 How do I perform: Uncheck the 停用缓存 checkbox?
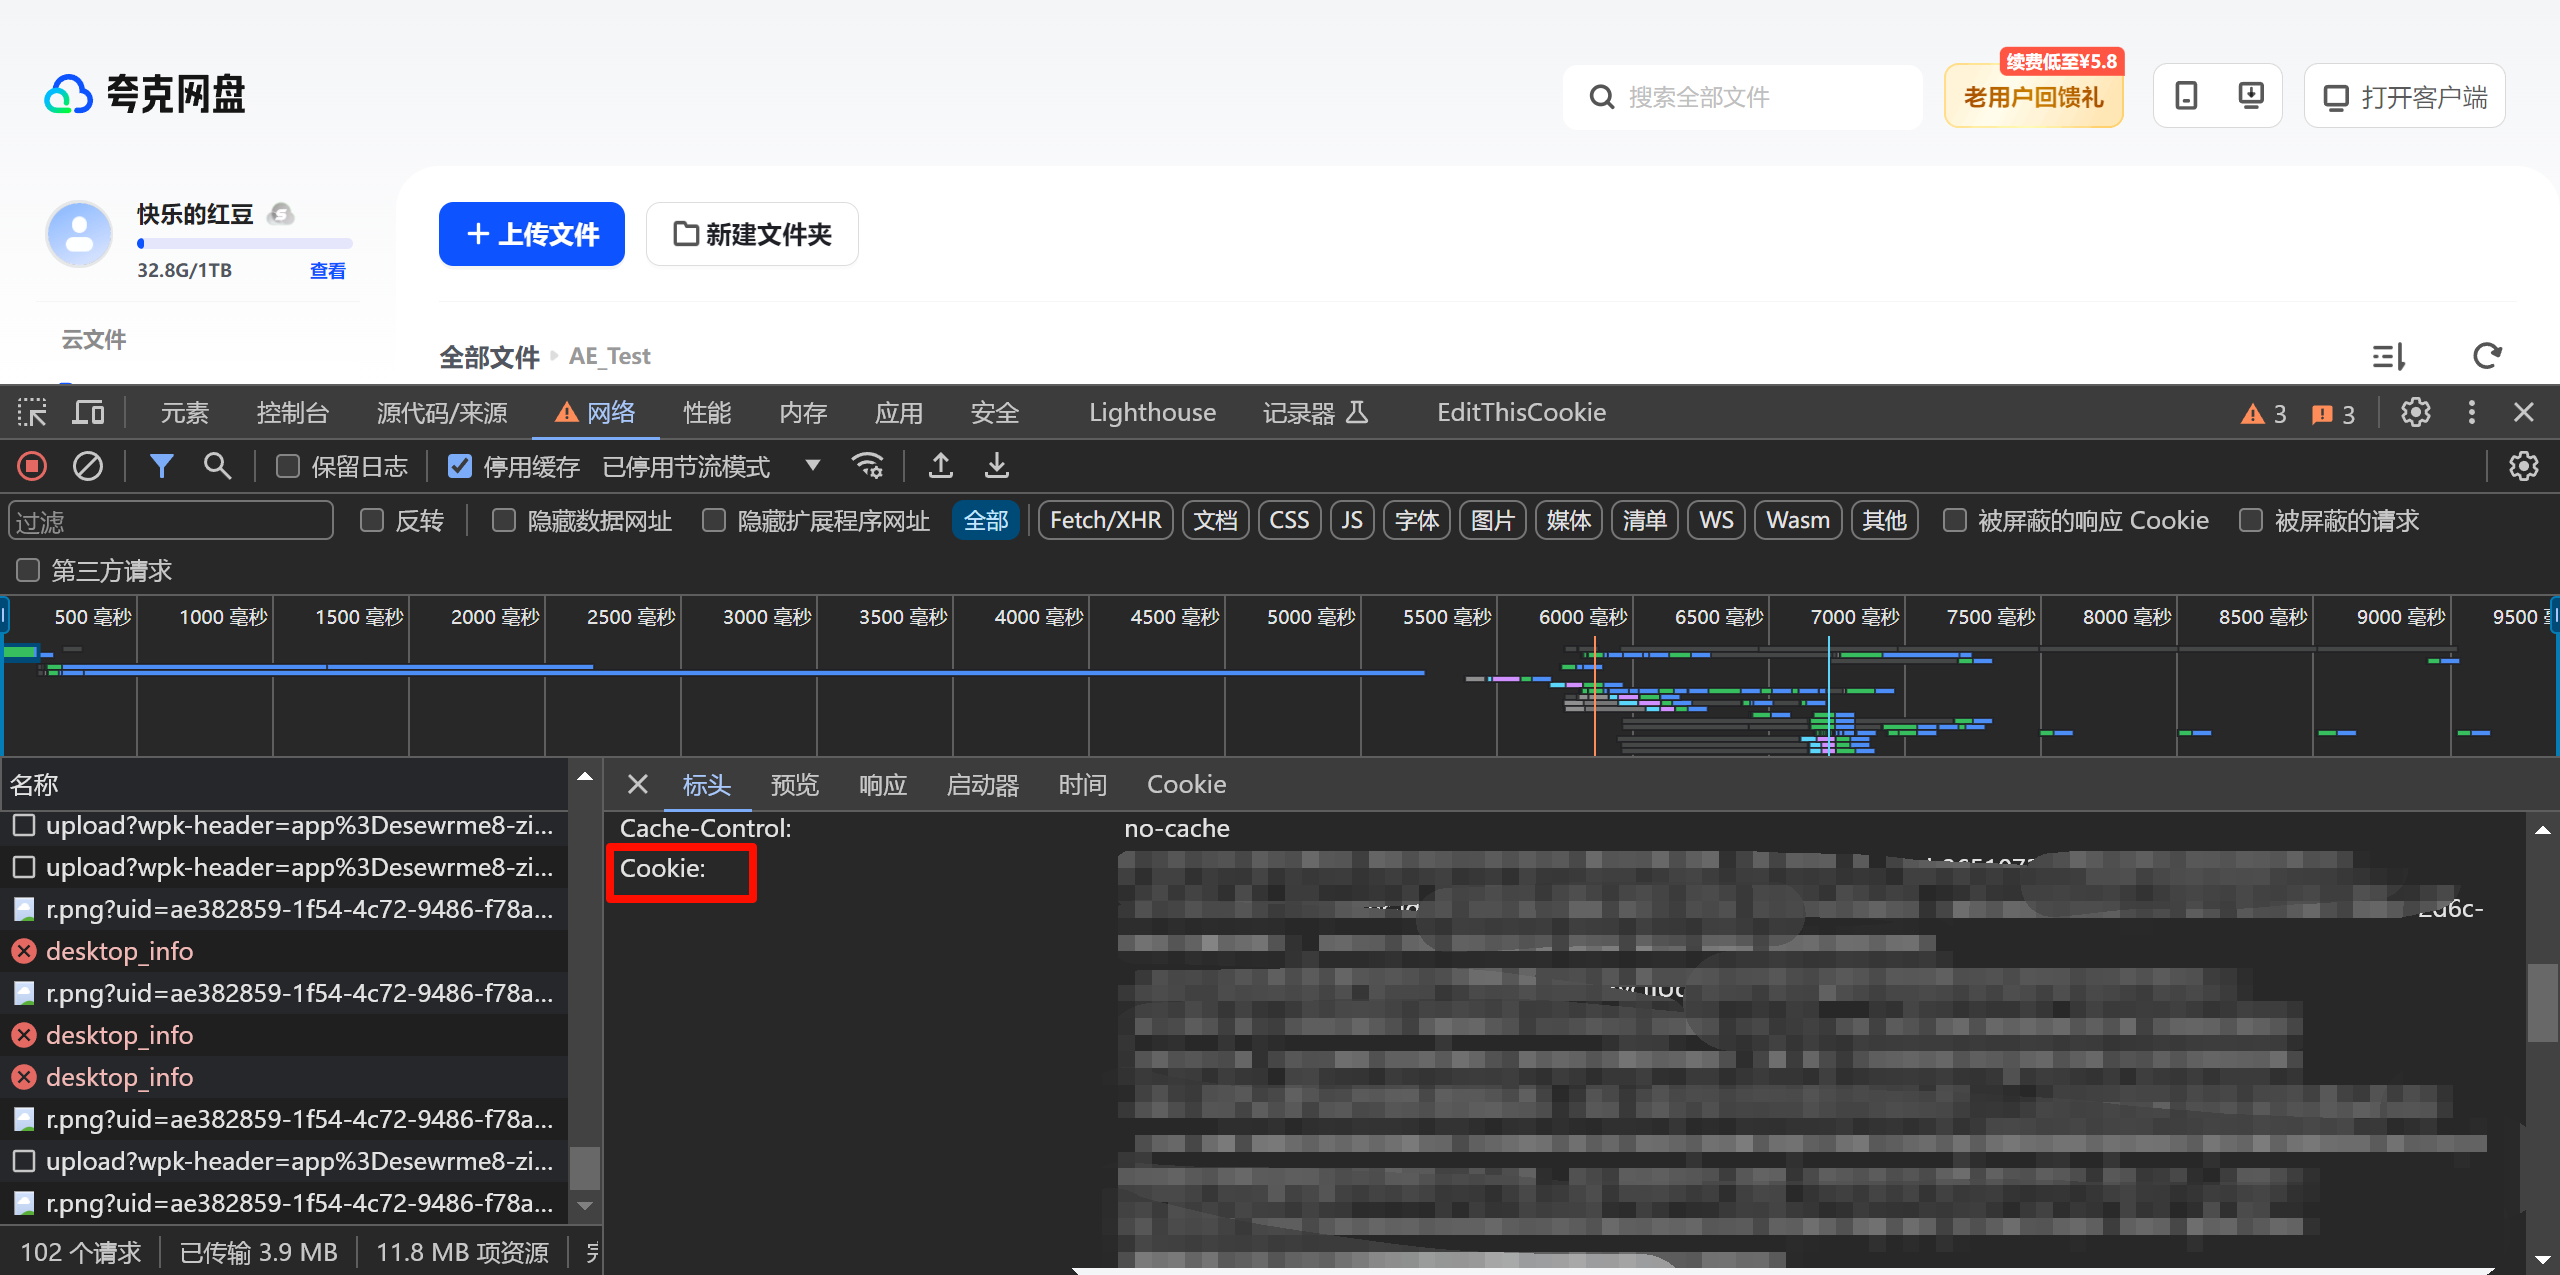tap(459, 466)
